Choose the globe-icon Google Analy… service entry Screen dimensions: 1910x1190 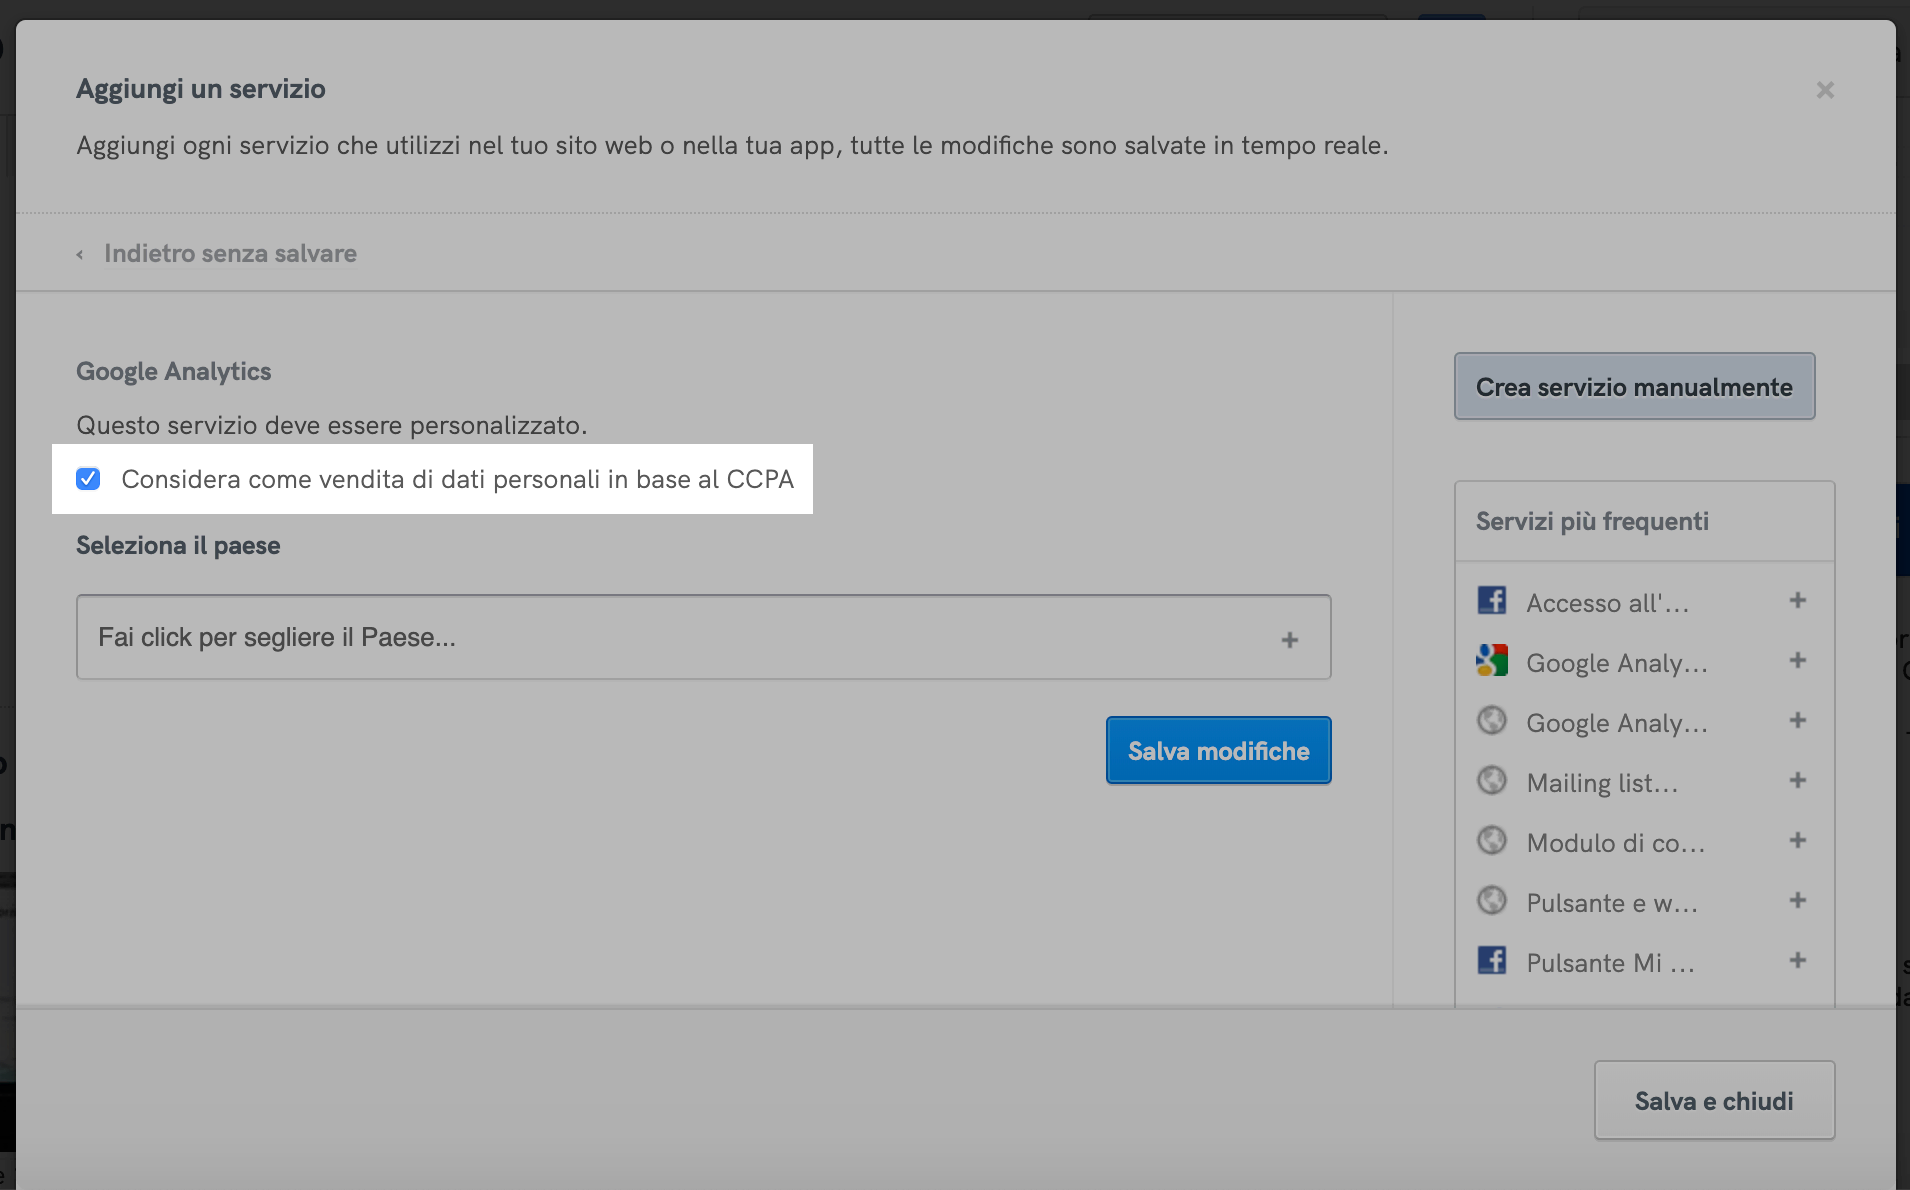[x=1616, y=723]
